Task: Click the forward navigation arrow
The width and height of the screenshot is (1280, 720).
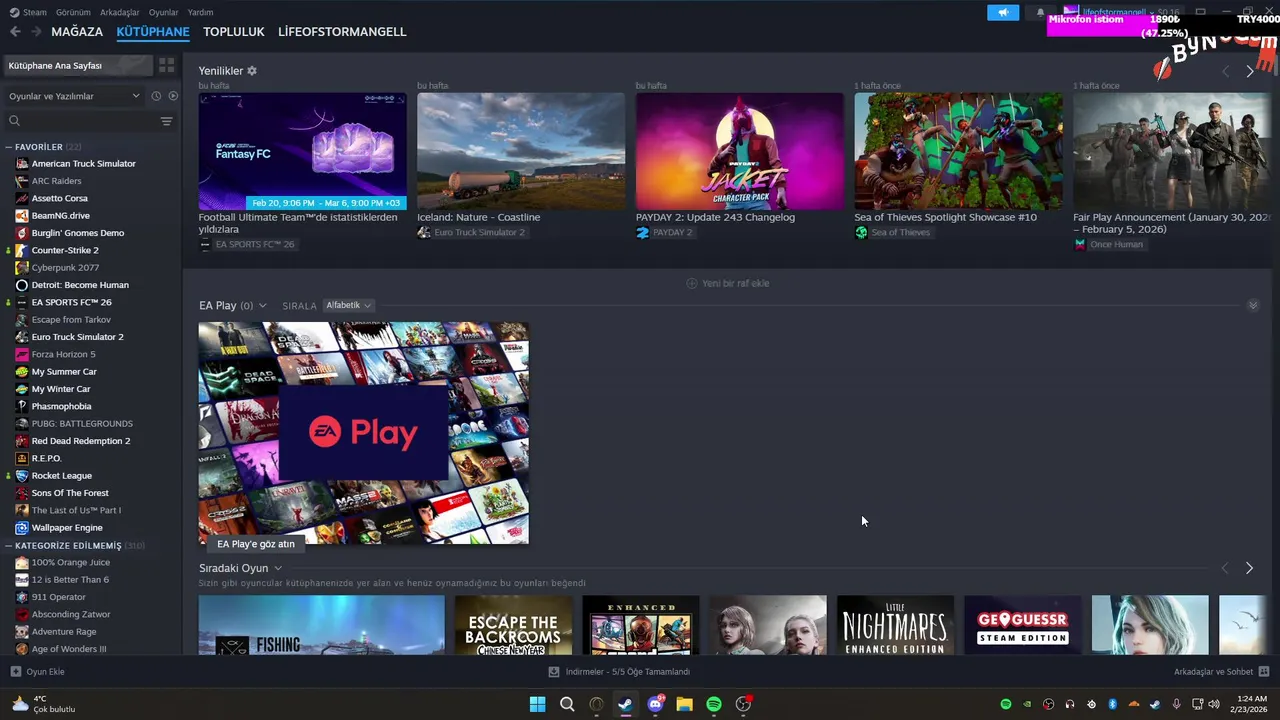Action: click(x=36, y=32)
